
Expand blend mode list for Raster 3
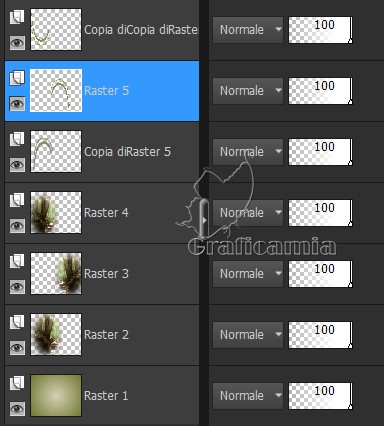click(248, 274)
